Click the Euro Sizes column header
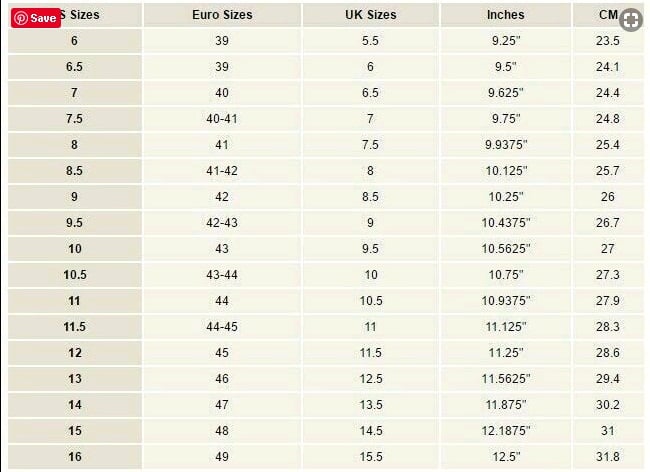This screenshot has width=650, height=472. (x=222, y=15)
